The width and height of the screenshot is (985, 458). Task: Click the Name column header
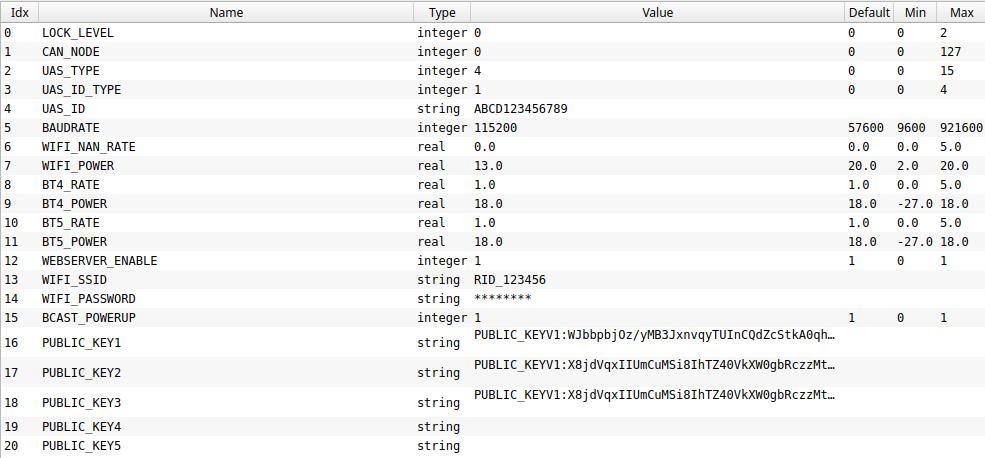pos(226,13)
